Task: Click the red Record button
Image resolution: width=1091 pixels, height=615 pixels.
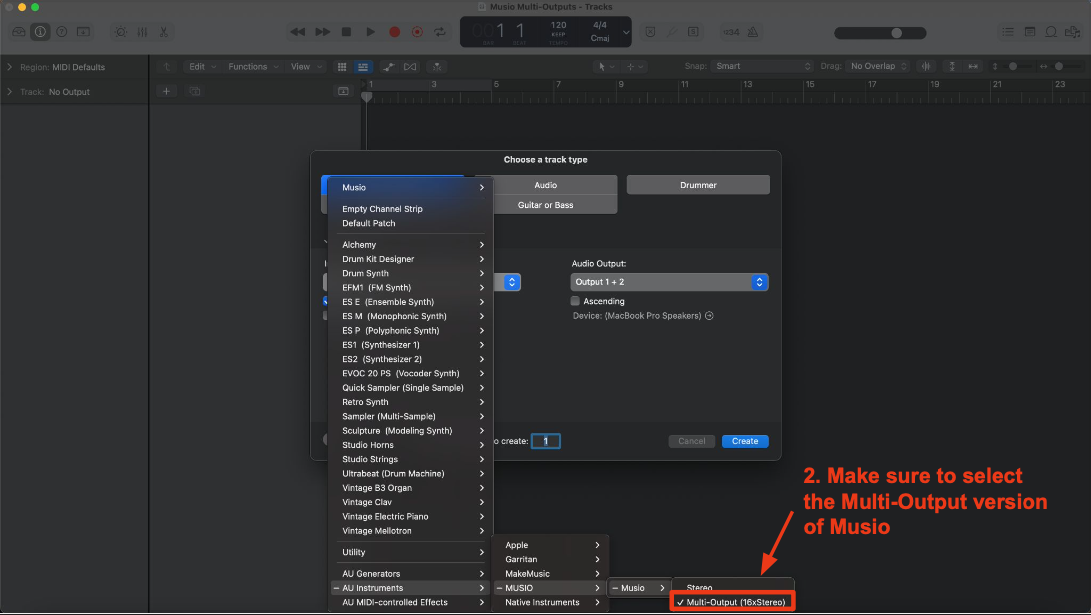Action: 395,32
